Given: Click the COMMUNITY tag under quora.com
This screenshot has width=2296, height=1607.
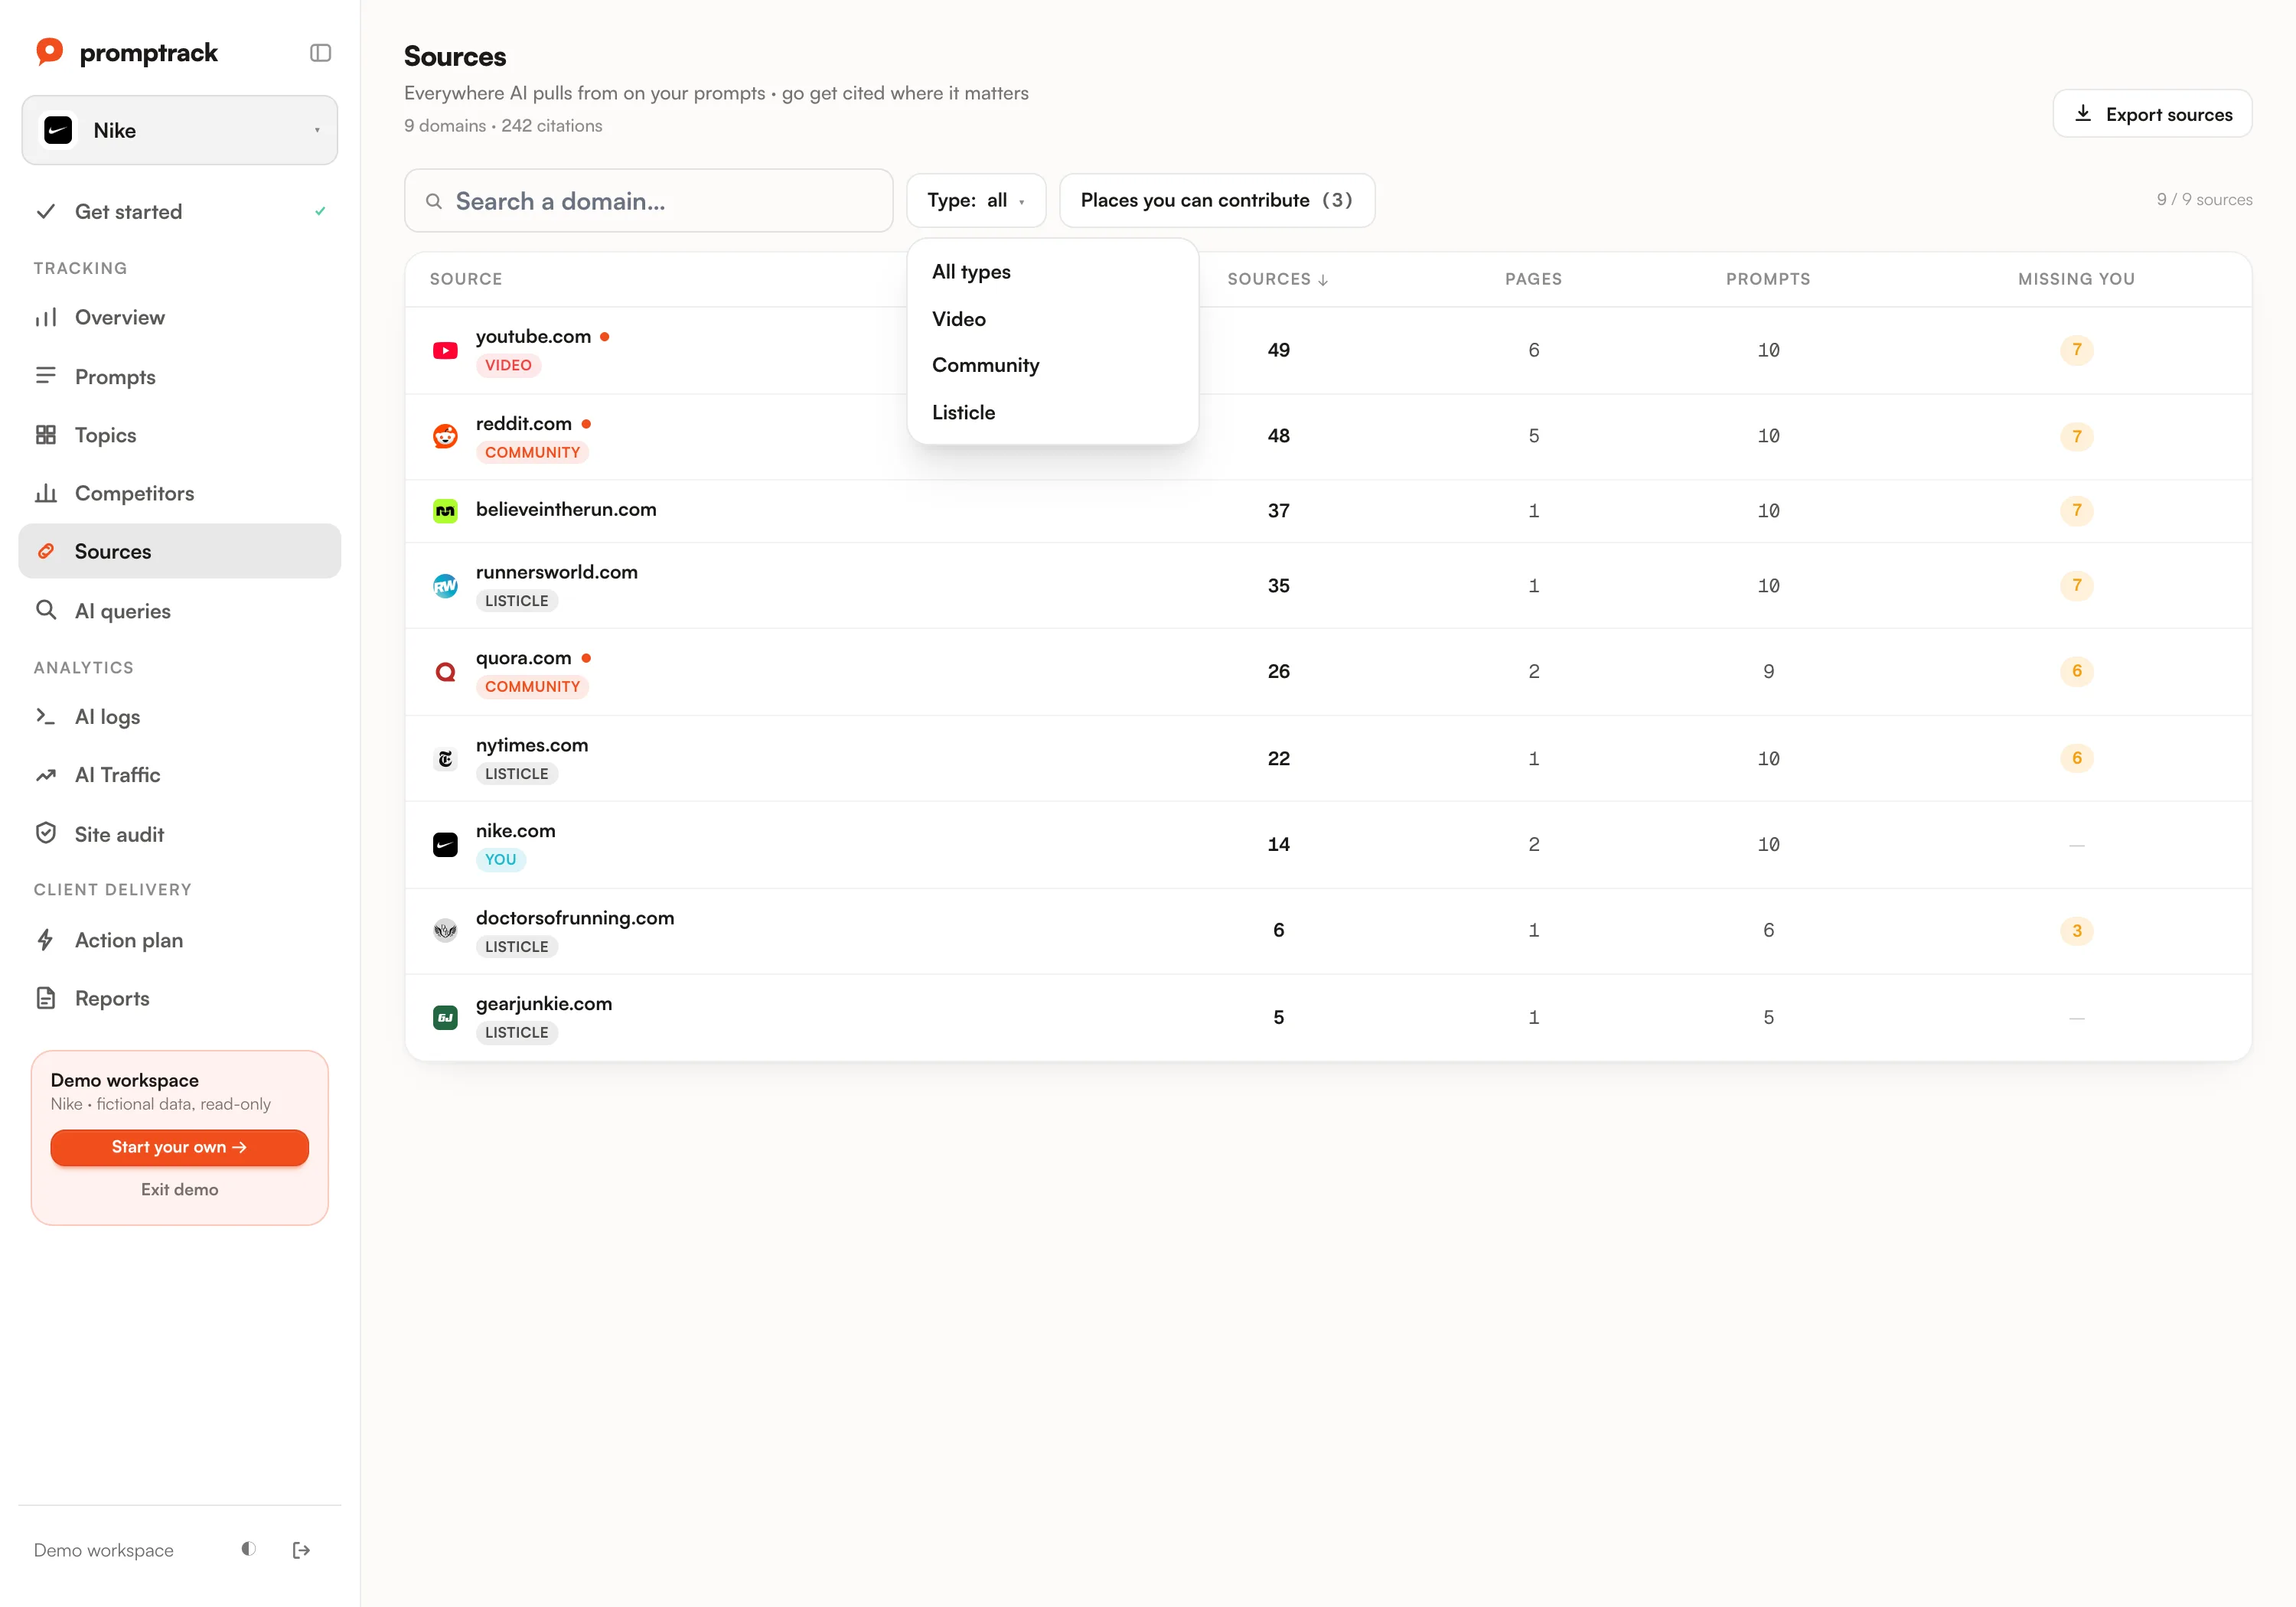Looking at the screenshot, I should (532, 687).
